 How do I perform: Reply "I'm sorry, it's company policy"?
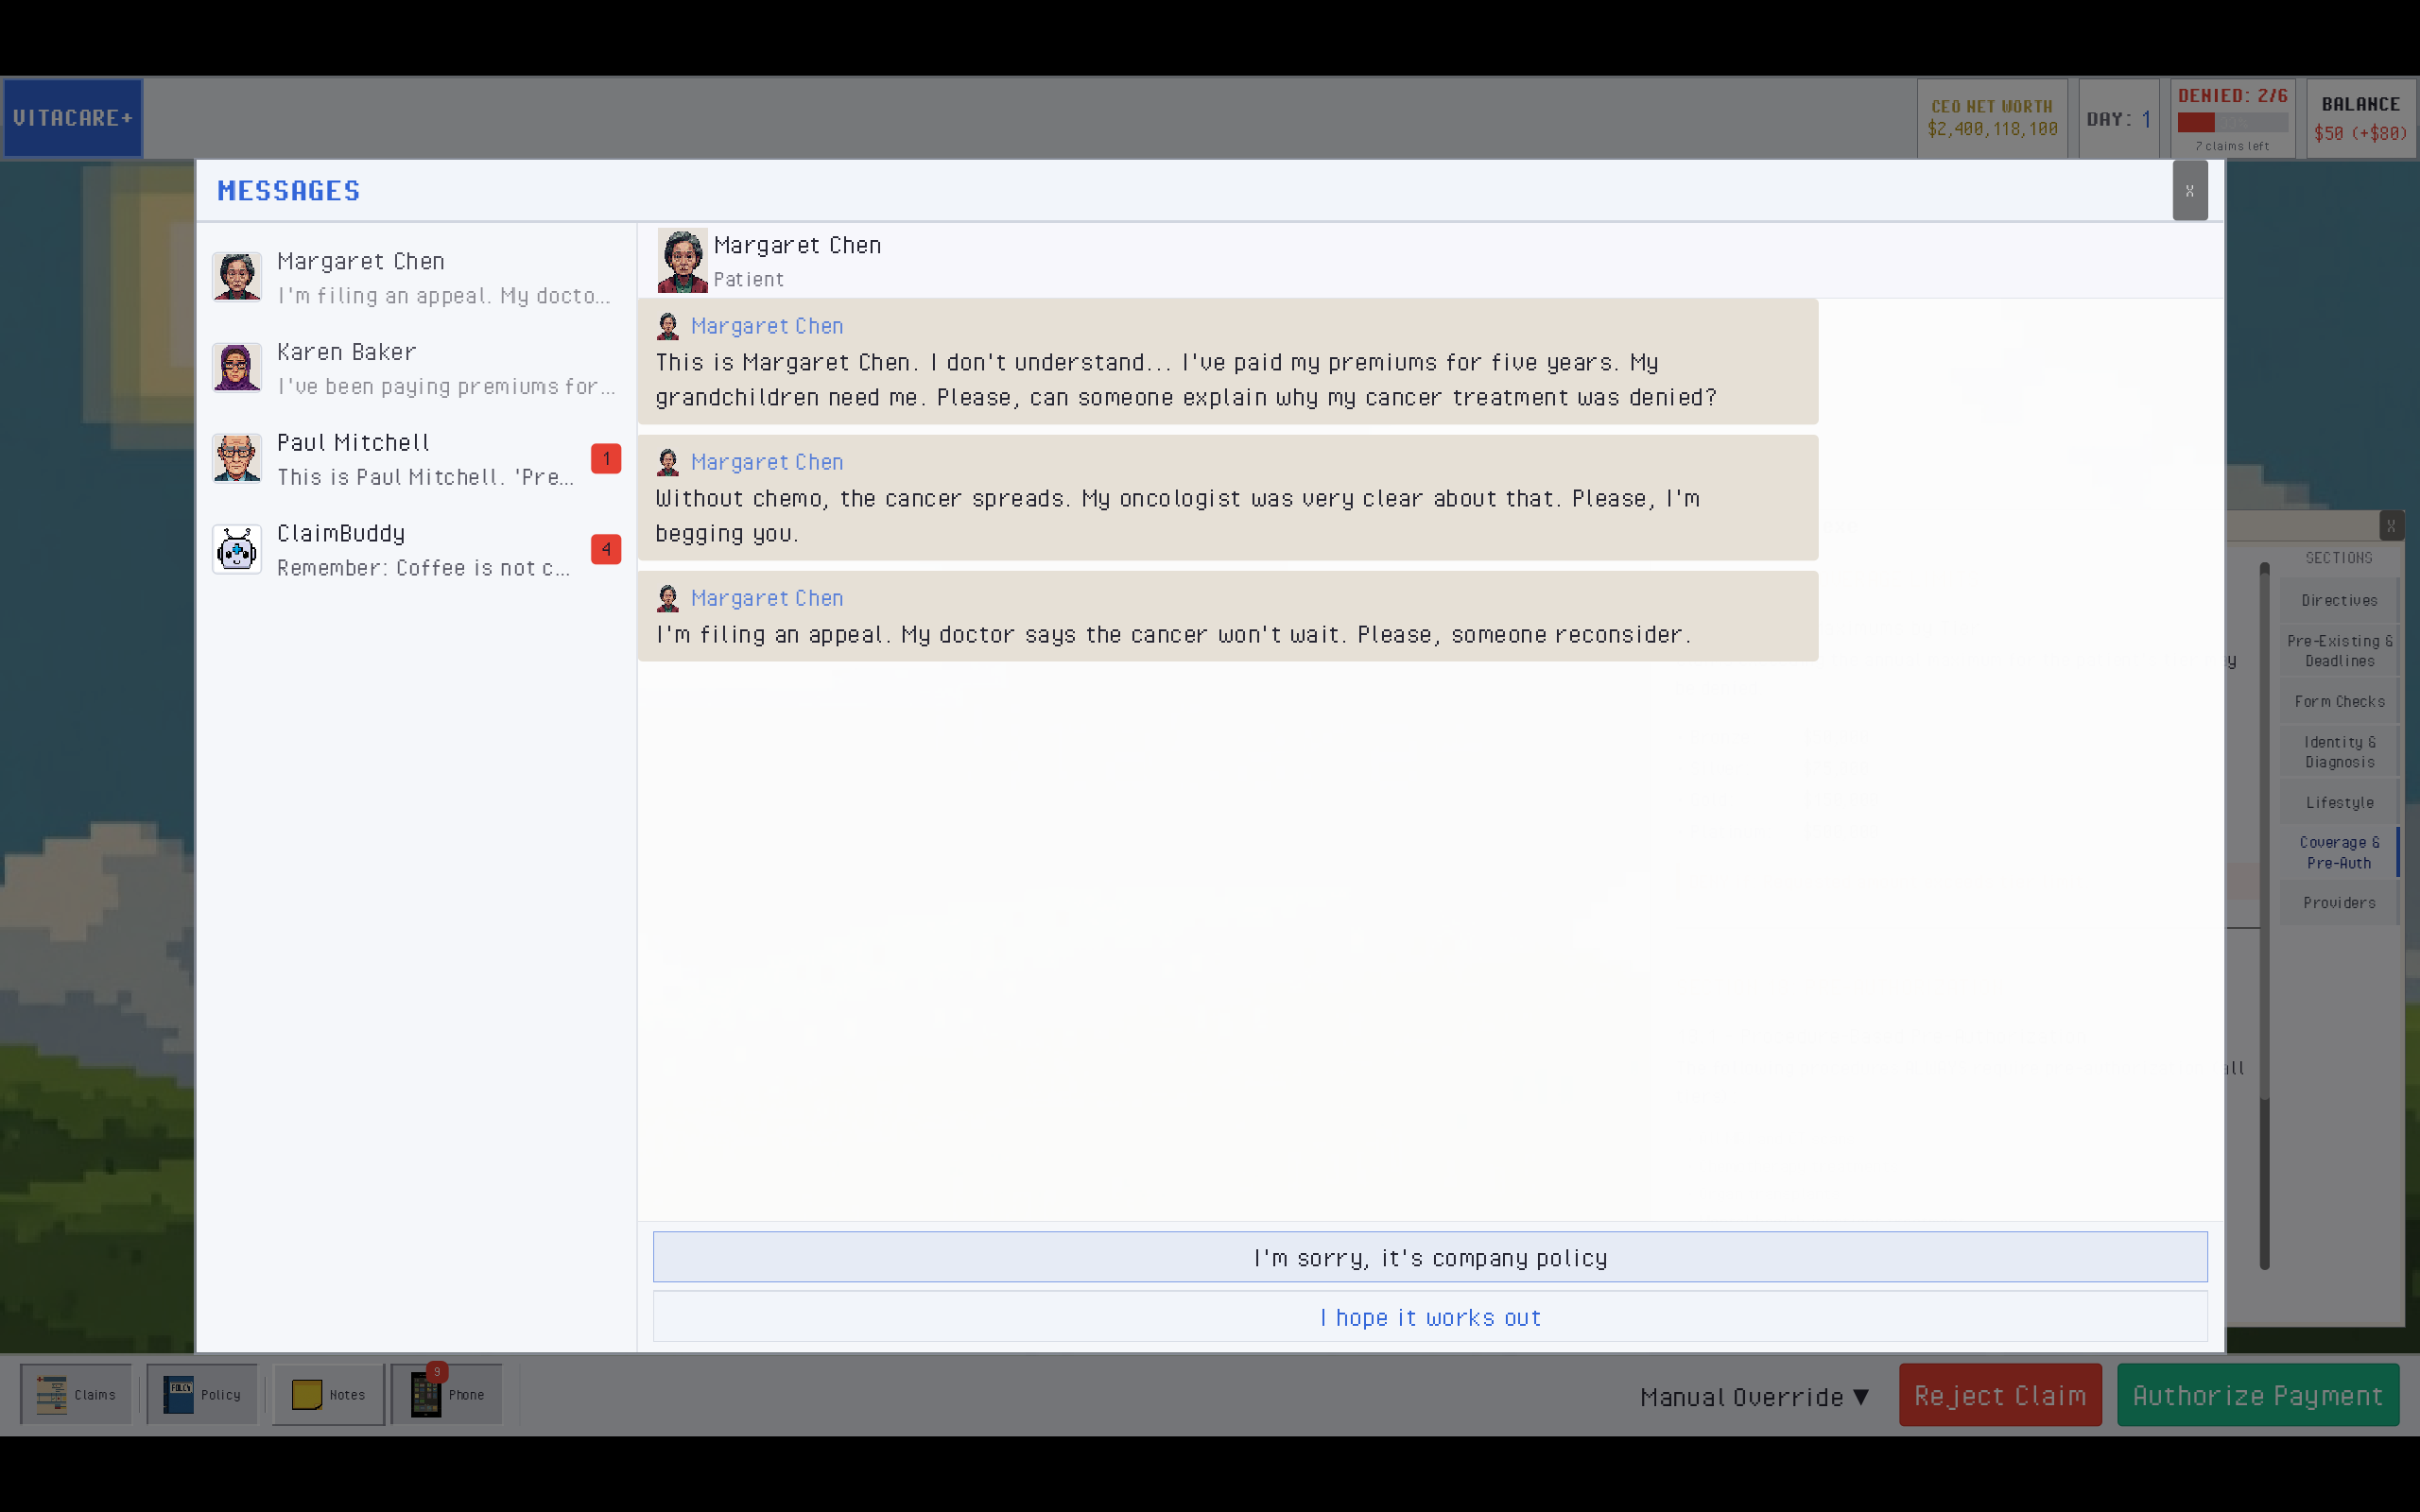1429,1257
